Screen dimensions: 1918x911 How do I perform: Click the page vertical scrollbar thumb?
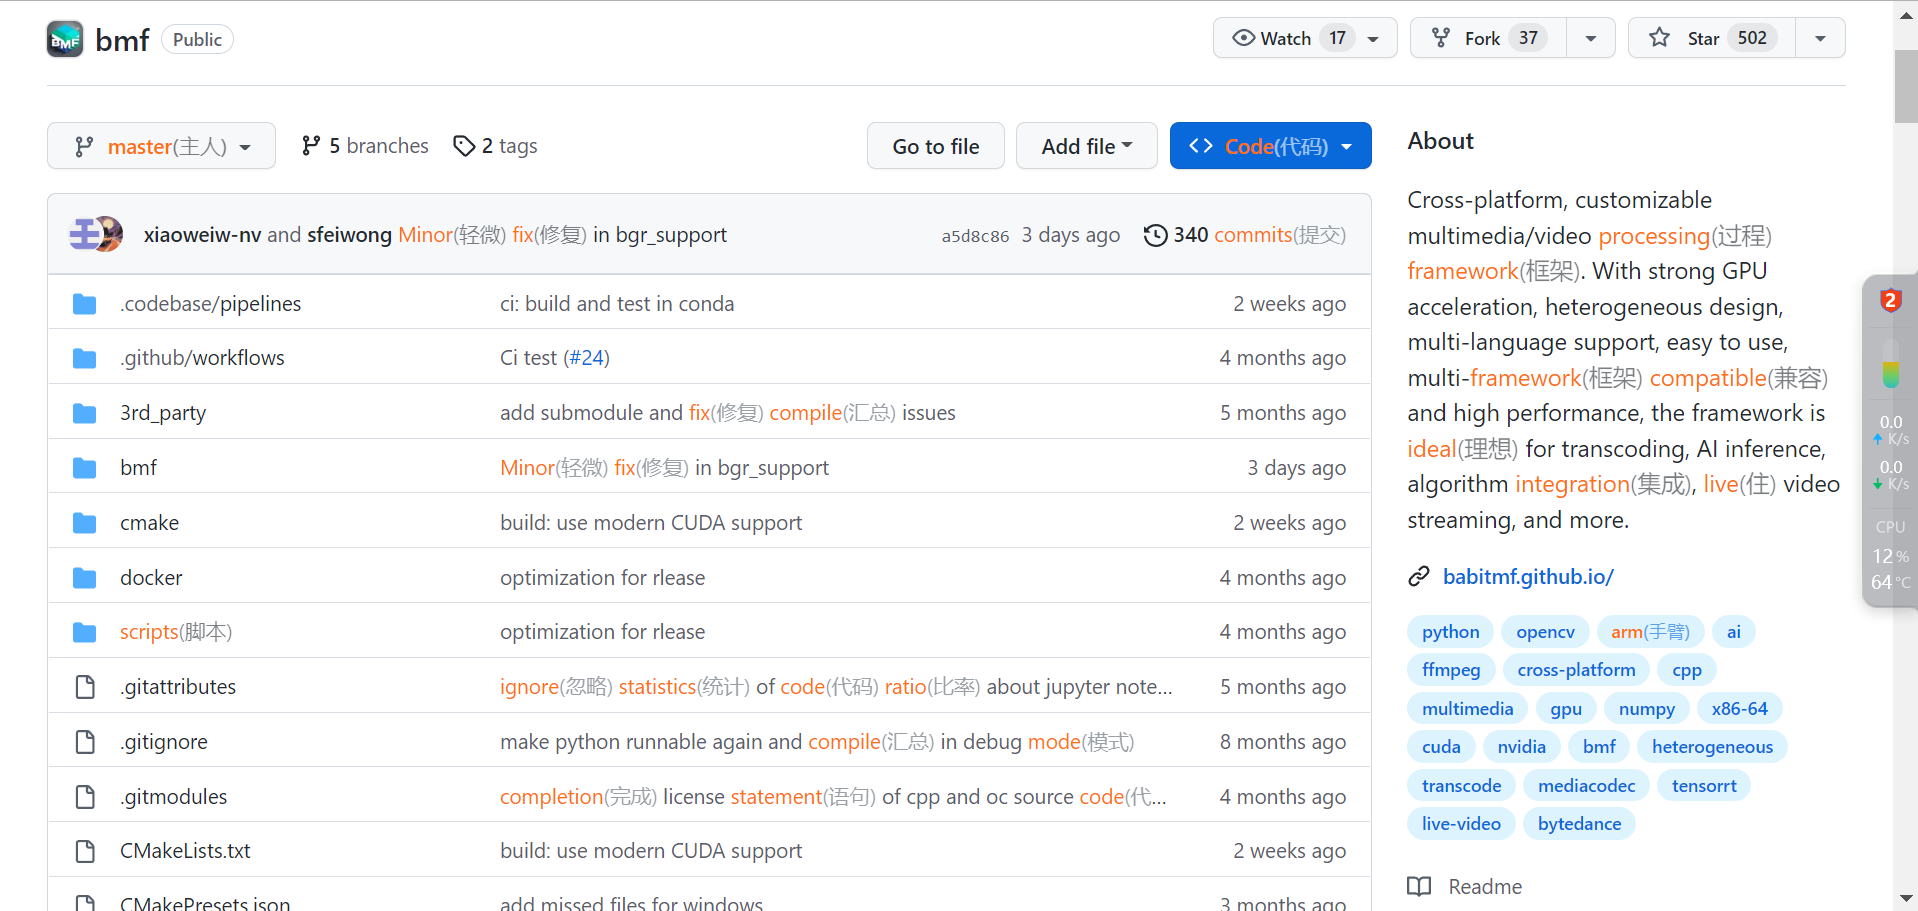coord(1906,86)
